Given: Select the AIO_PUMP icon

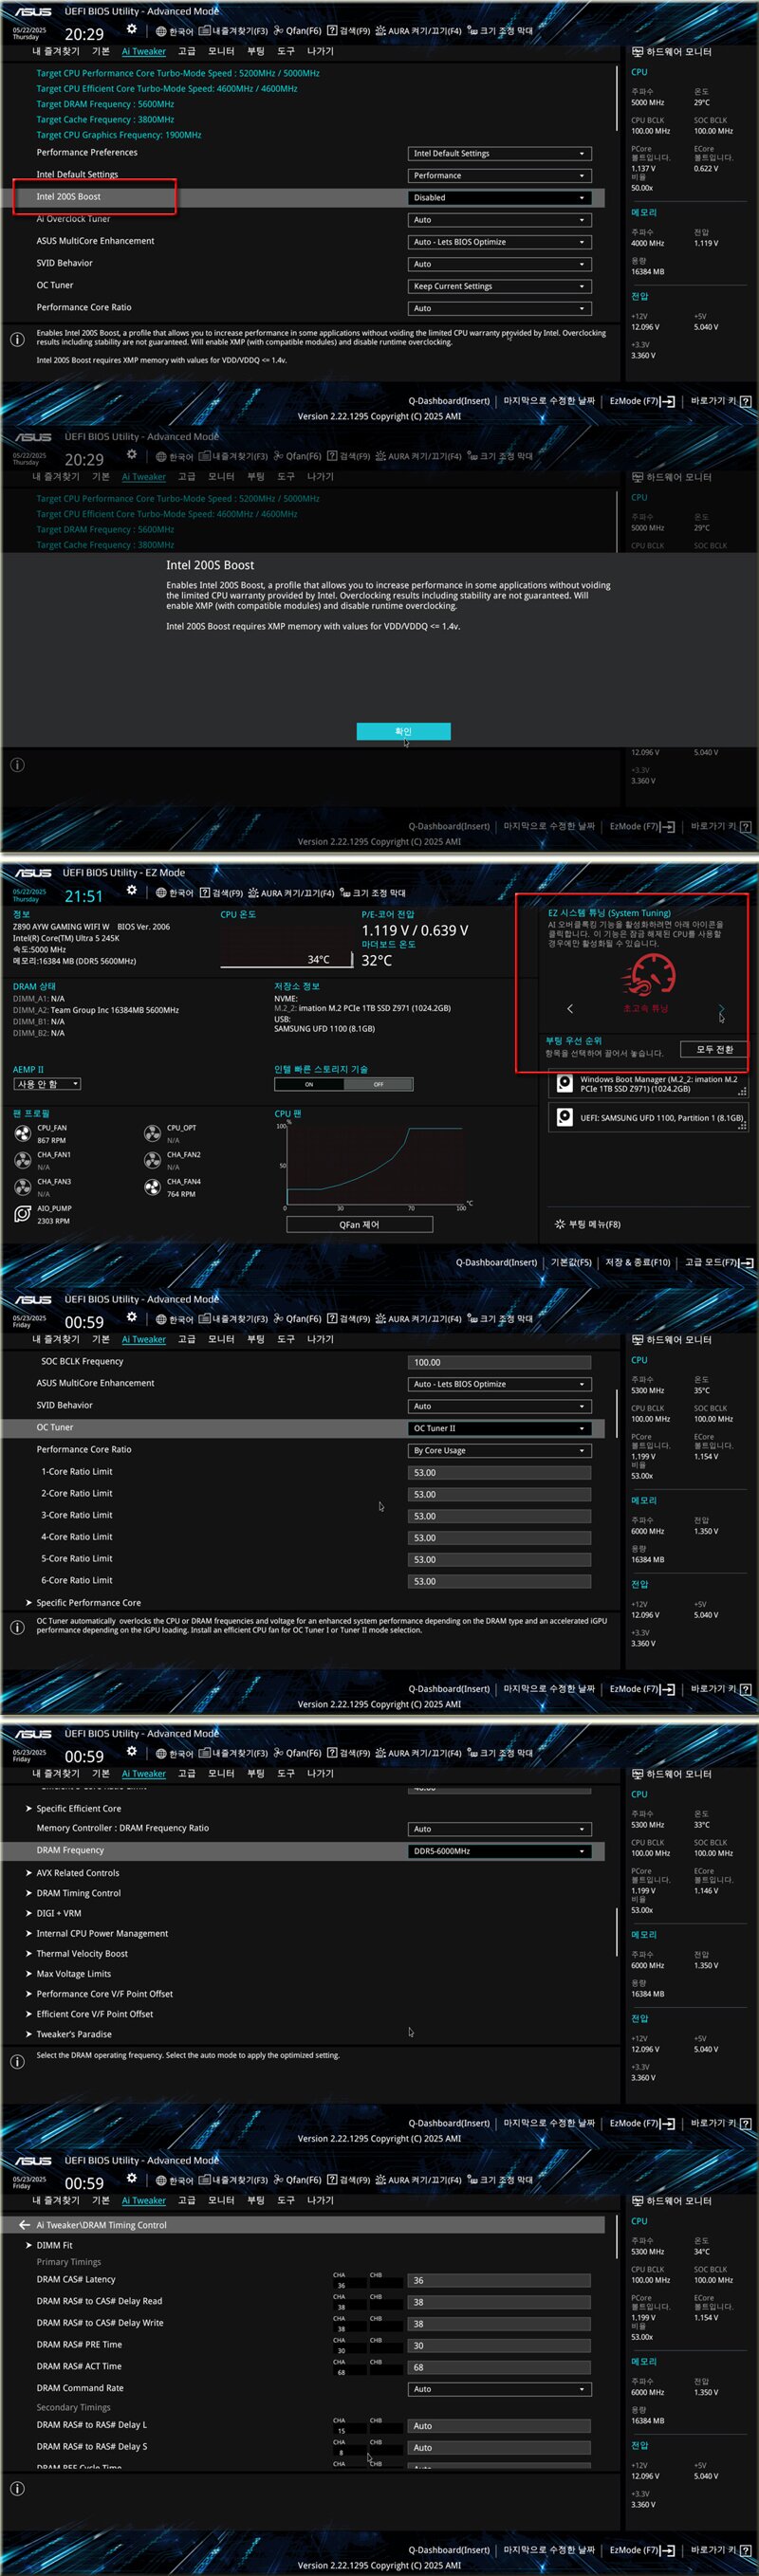Looking at the screenshot, I should tap(22, 1214).
